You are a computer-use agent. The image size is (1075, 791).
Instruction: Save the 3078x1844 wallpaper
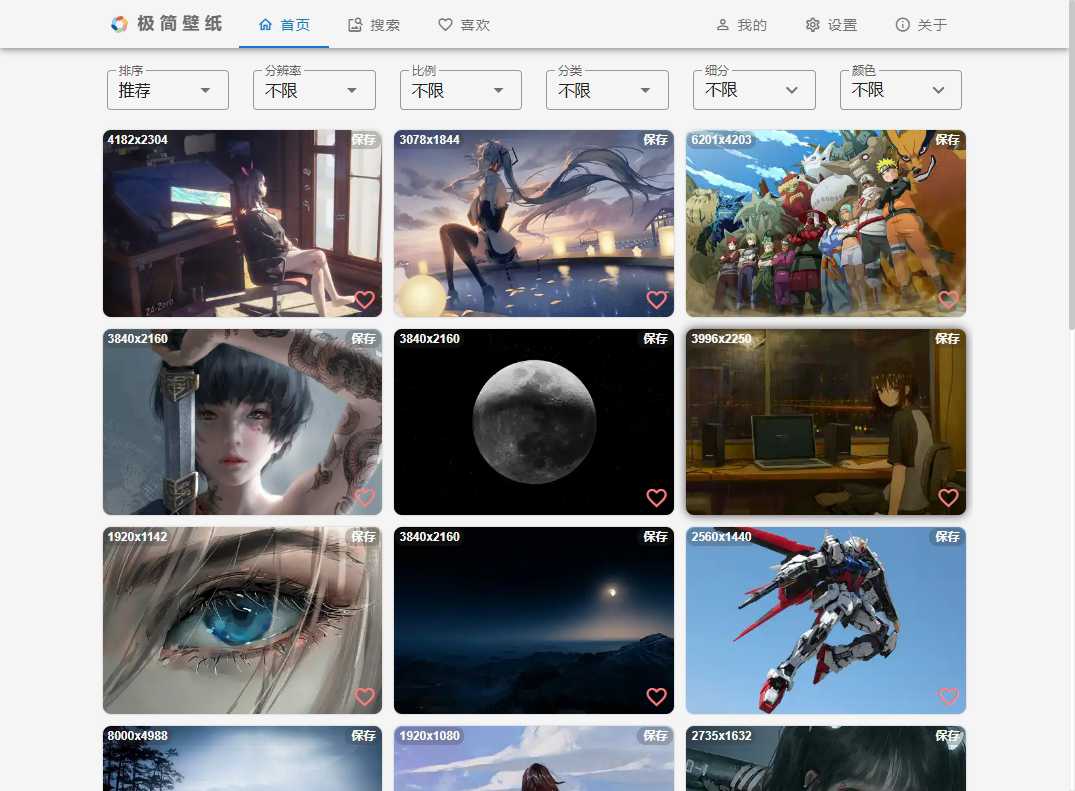pos(655,140)
